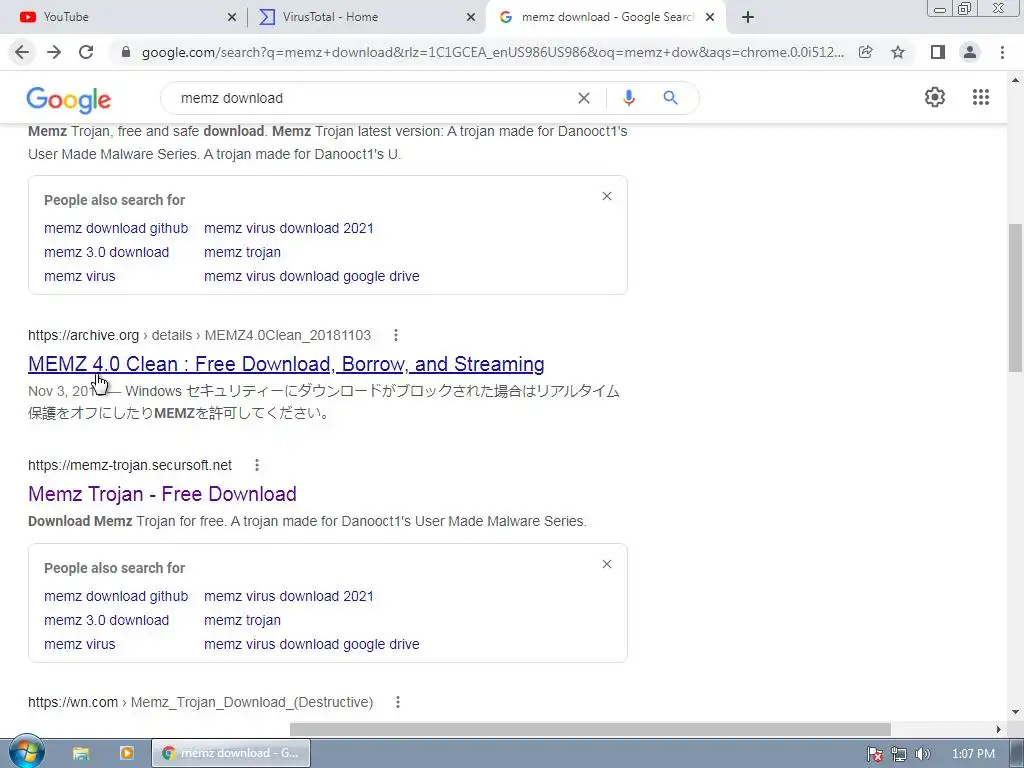Select second box's memz virus download 2021
Viewport: 1024px width, 768px height.
coord(289,596)
